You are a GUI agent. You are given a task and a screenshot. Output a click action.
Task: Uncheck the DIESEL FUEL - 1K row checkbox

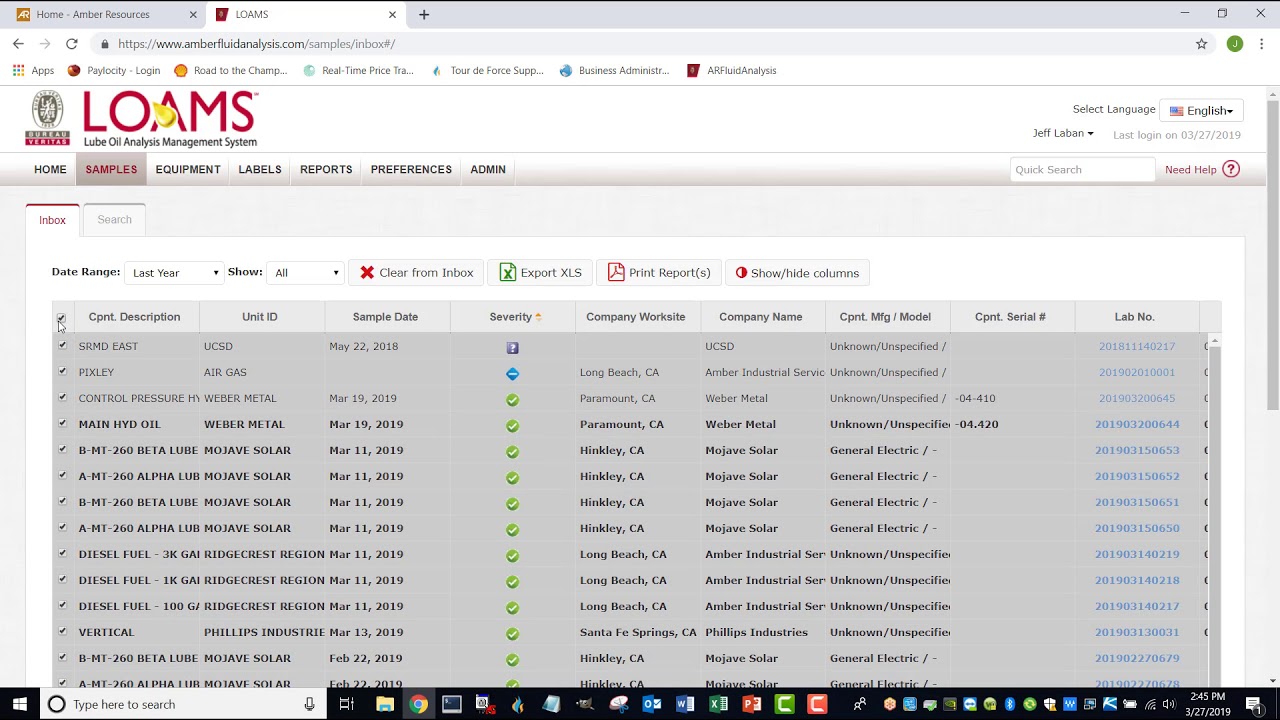pos(62,579)
